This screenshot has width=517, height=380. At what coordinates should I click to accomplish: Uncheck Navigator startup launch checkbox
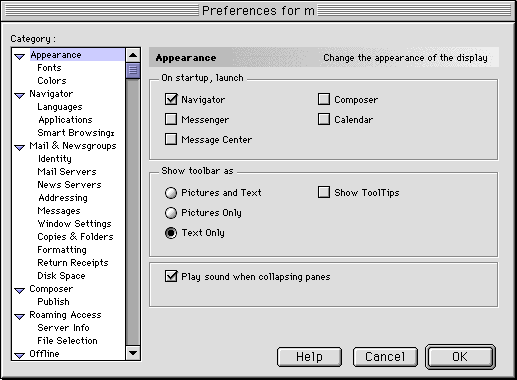(171, 99)
